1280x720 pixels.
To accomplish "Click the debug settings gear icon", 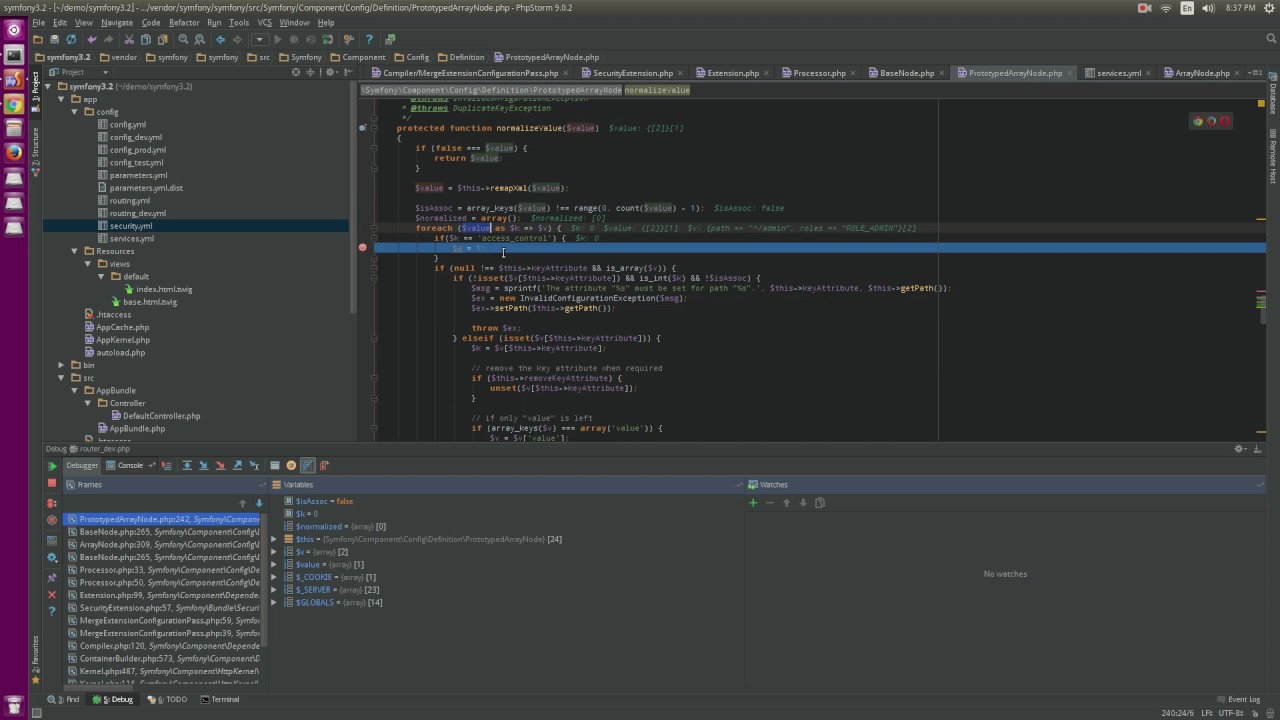I will point(52,557).
